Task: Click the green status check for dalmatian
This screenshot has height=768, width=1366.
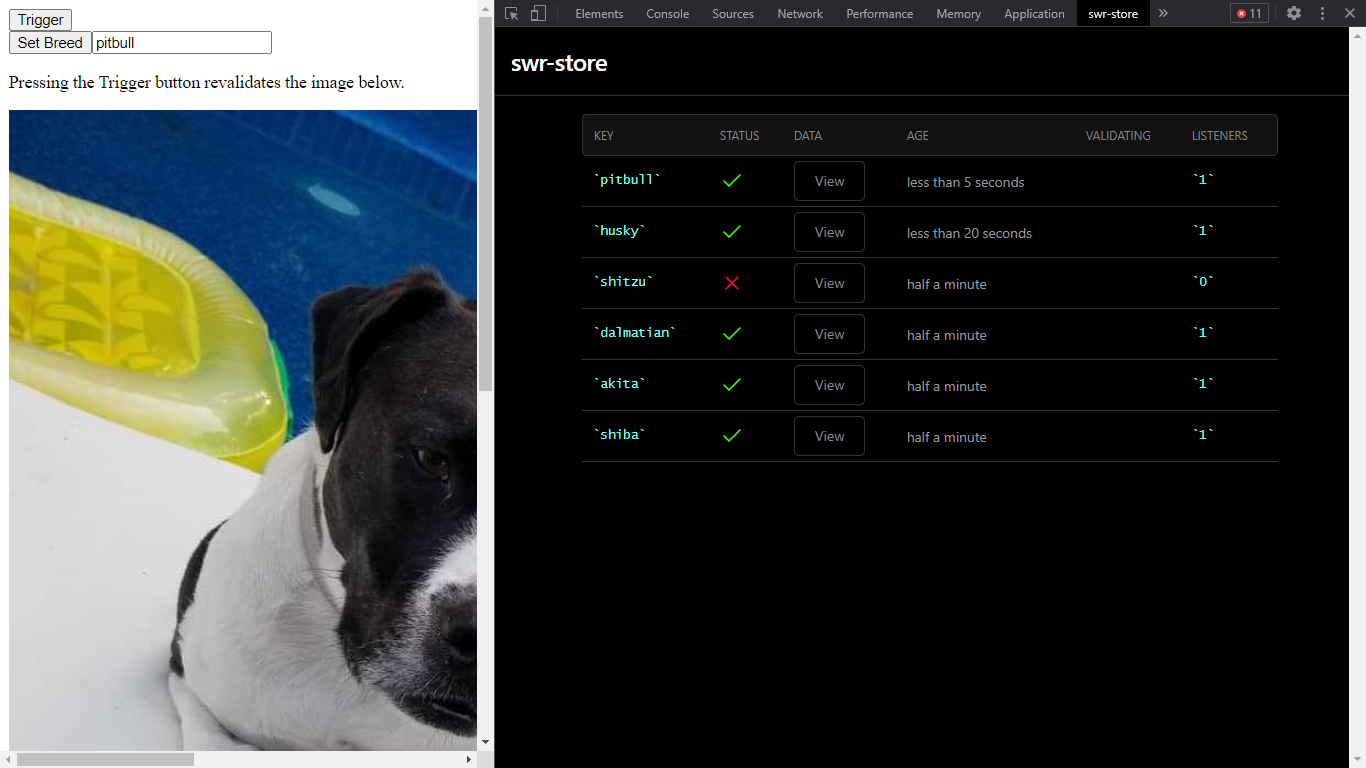Action: (x=731, y=333)
